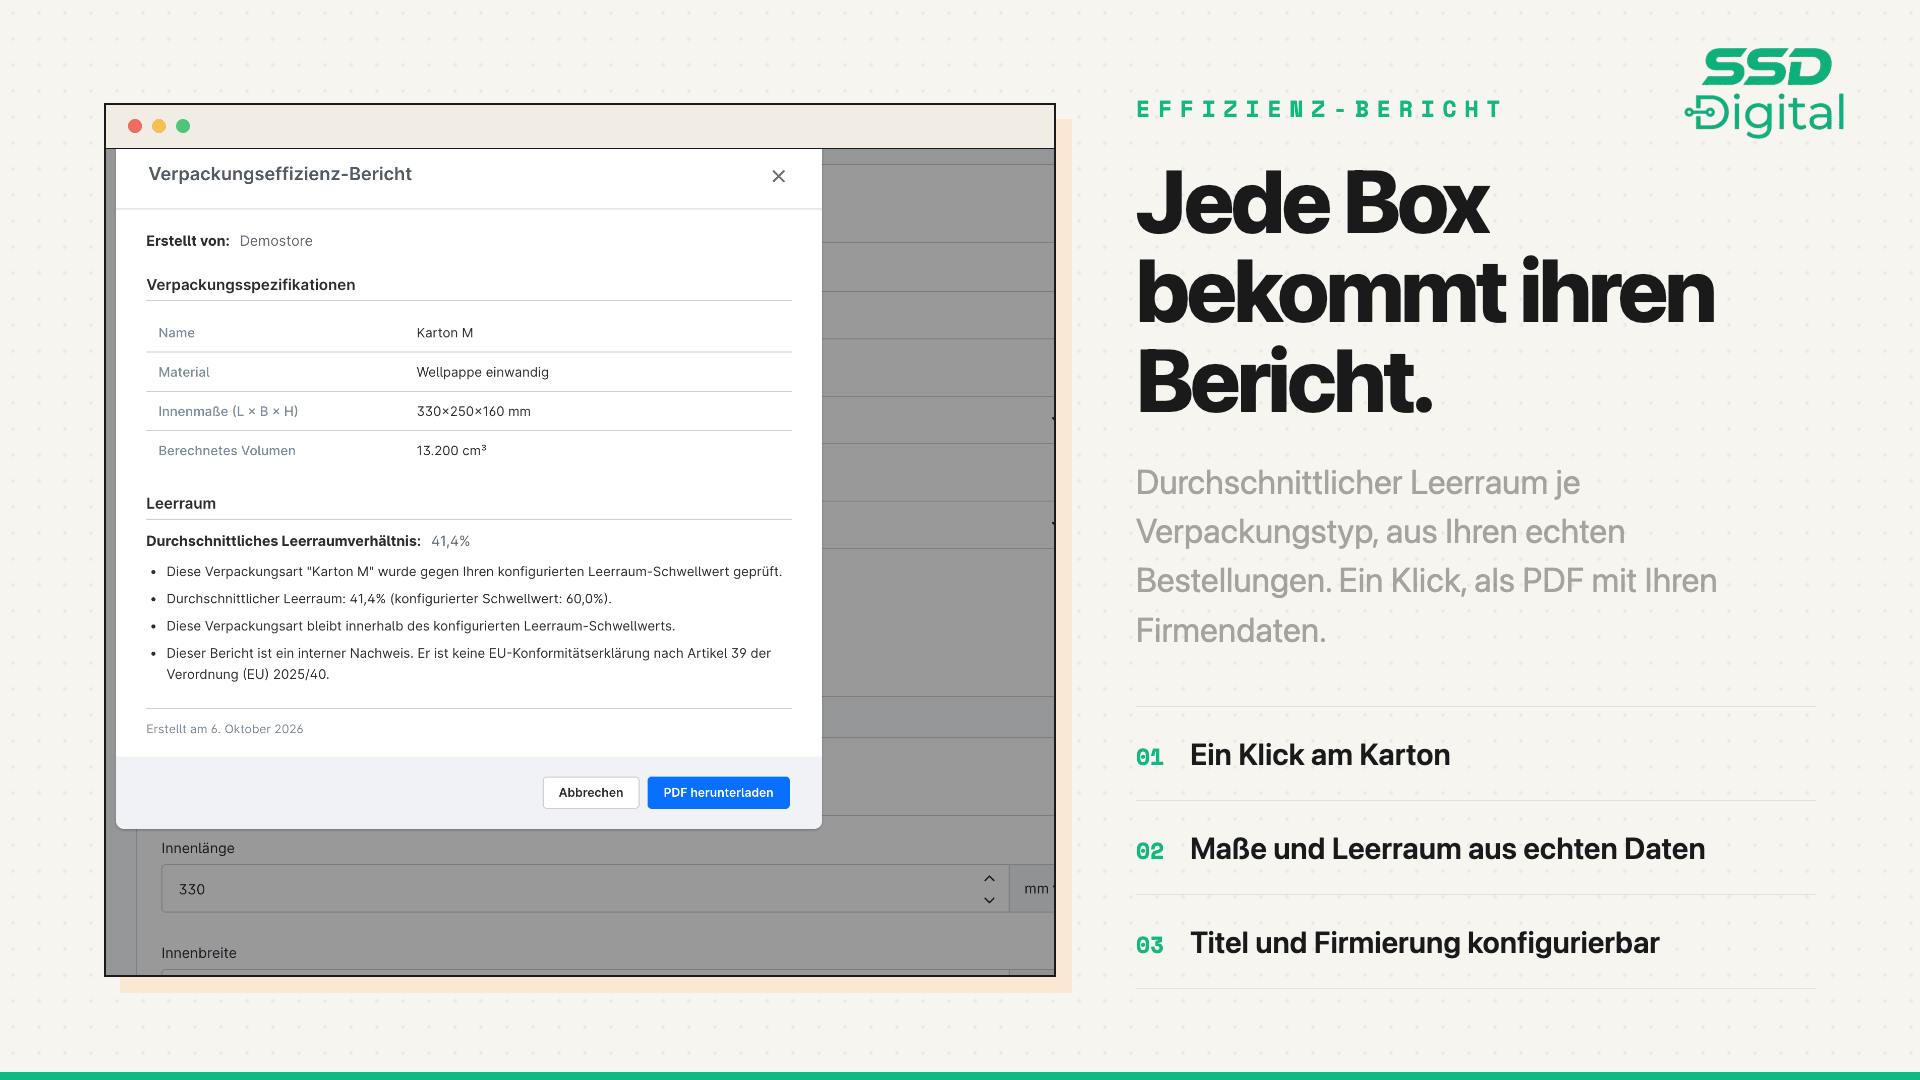Open the mm unit dropdown
This screenshot has height=1080, width=1920.
1033,889
